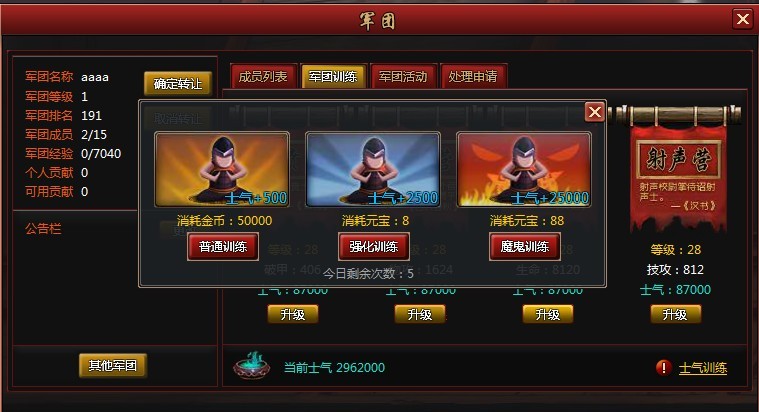Start 普通训练 normal training

(223, 246)
